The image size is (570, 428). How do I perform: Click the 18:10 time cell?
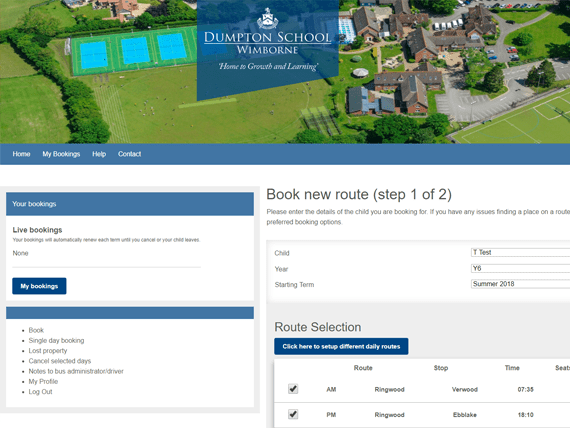pyautogui.click(x=525, y=415)
